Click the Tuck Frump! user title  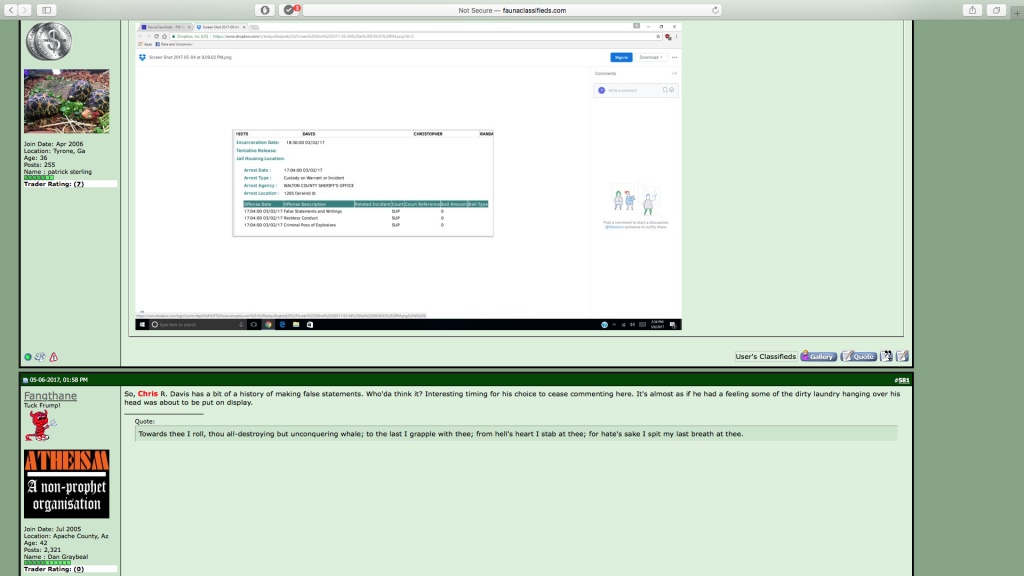42,406
